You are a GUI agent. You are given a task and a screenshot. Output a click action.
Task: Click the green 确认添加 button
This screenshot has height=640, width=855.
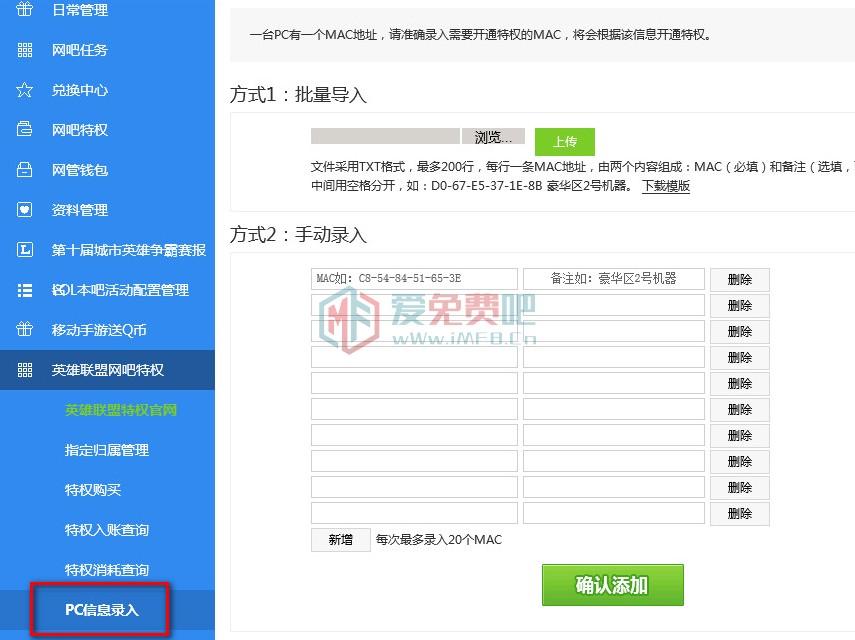pos(612,585)
